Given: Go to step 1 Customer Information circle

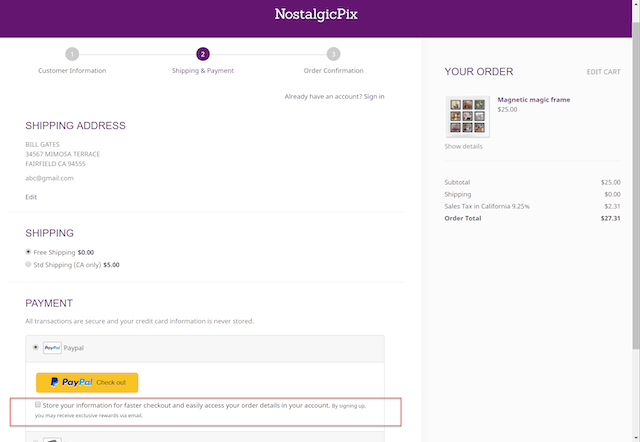Looking at the screenshot, I should coord(72,54).
